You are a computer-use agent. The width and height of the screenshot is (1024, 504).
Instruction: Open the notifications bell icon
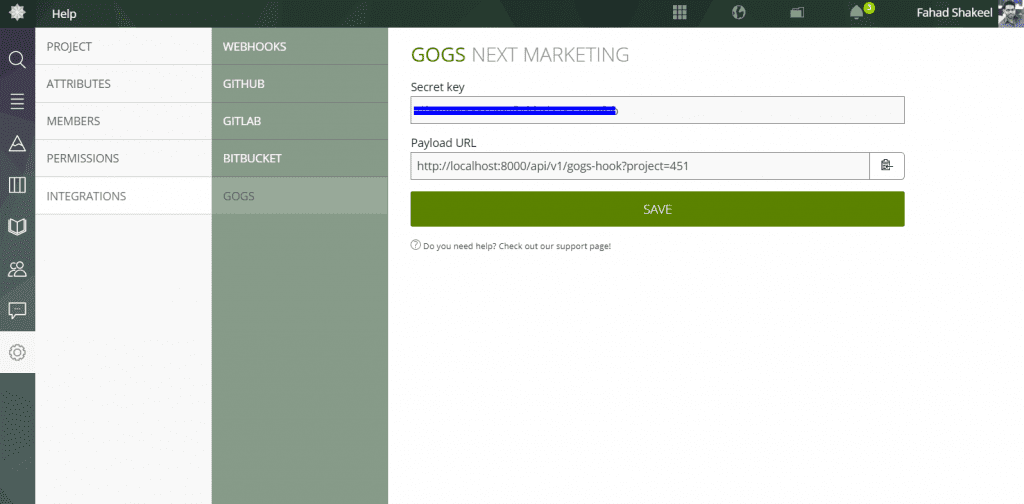click(x=857, y=12)
